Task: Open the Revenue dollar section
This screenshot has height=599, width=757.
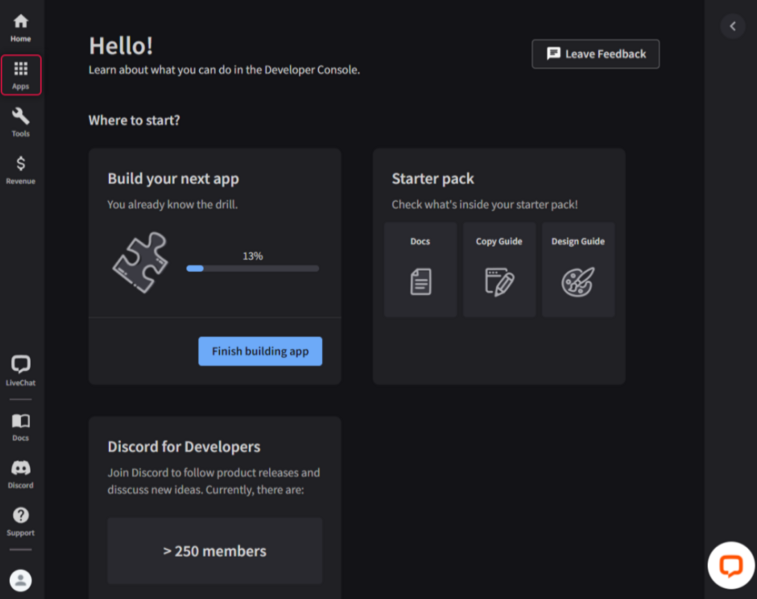Action: coord(21,169)
